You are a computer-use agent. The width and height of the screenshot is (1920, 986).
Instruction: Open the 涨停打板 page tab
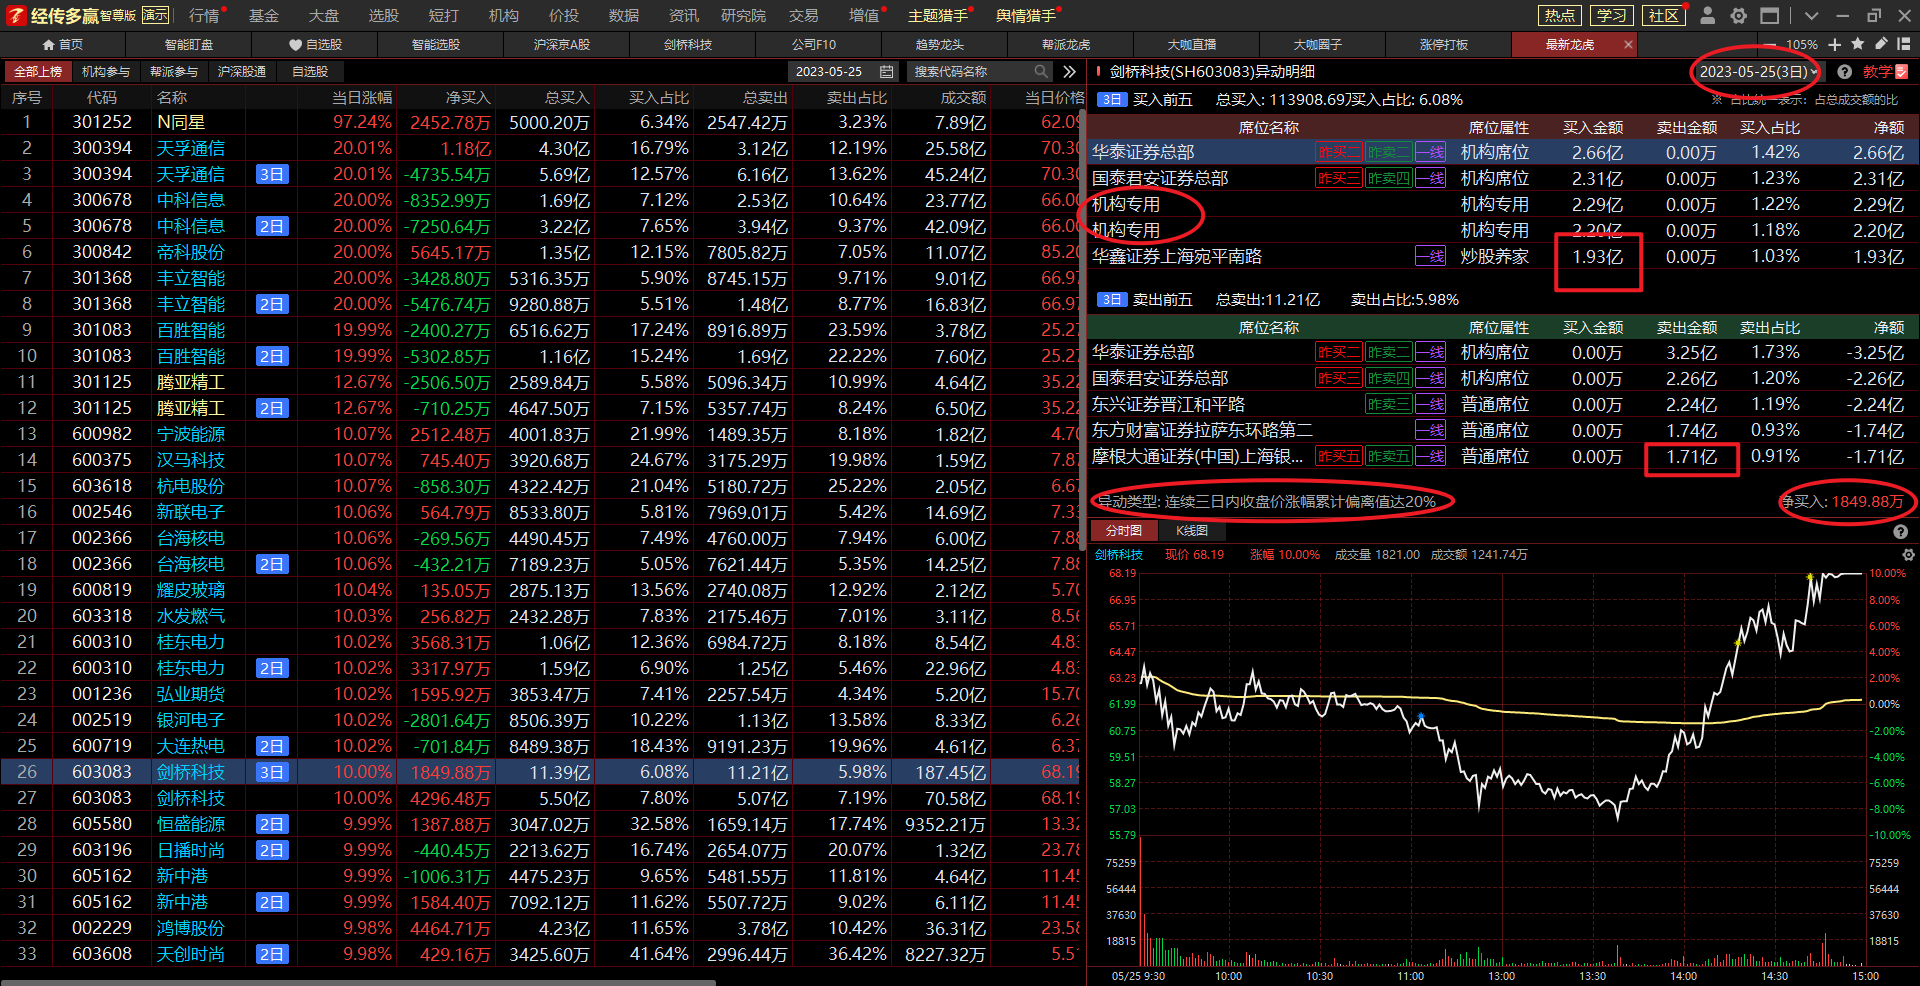[x=1444, y=44]
